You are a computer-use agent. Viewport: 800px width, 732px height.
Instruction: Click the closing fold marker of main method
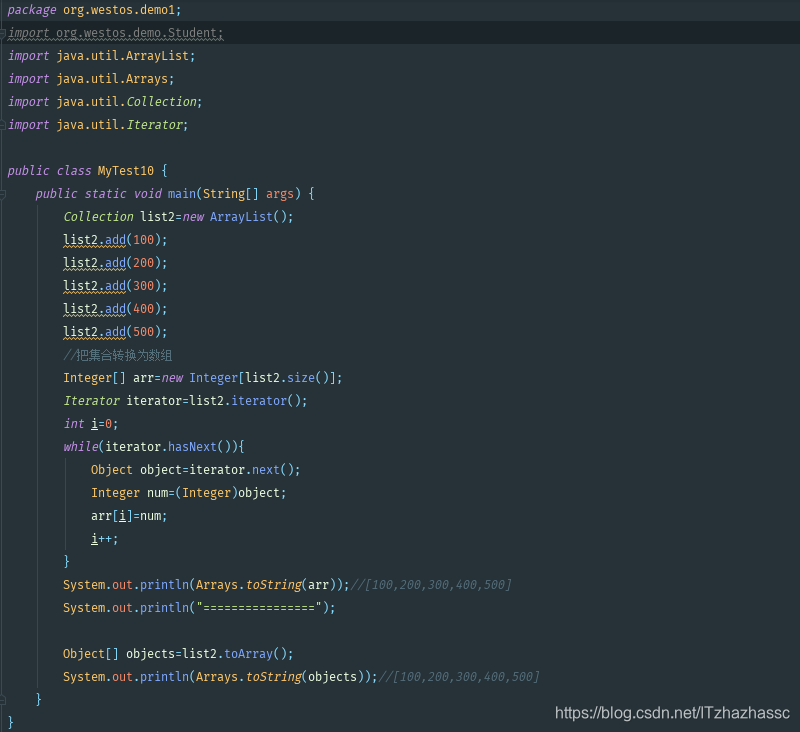point(3,699)
